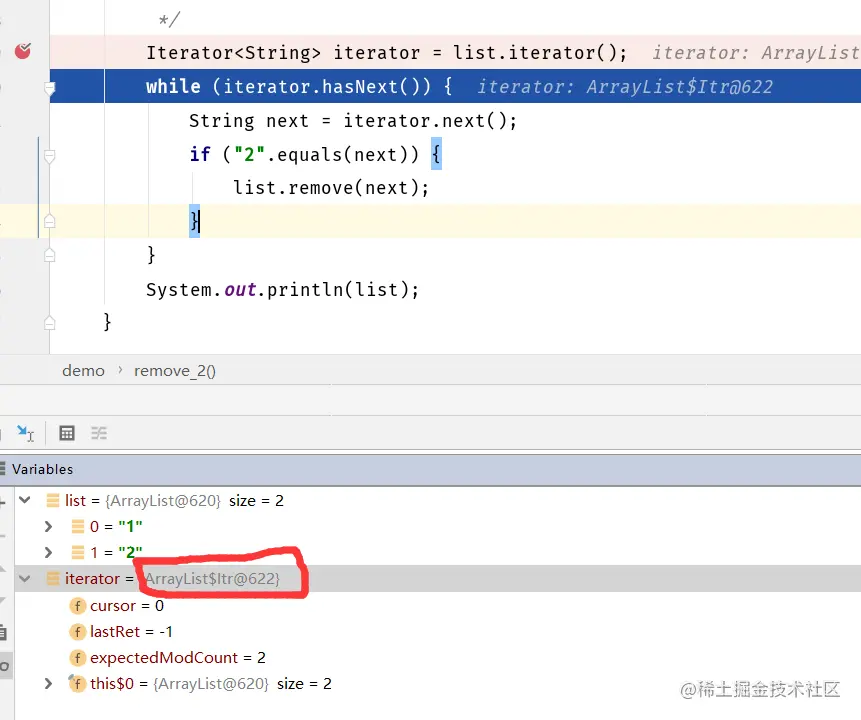
Task: Click demo breadcrumb item
Action: click(83, 371)
